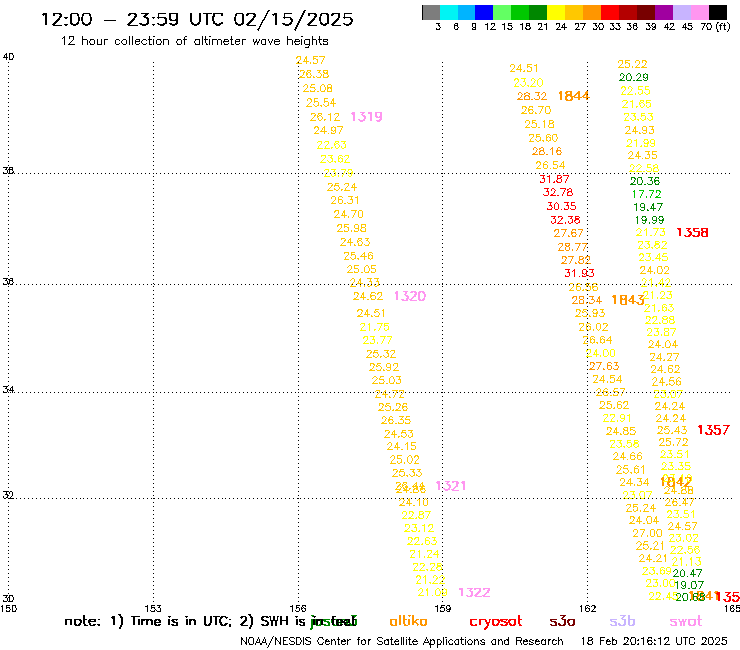This screenshot has width=740, height=650.
Task: Click the green wave height value 20.29
Action: click(634, 76)
